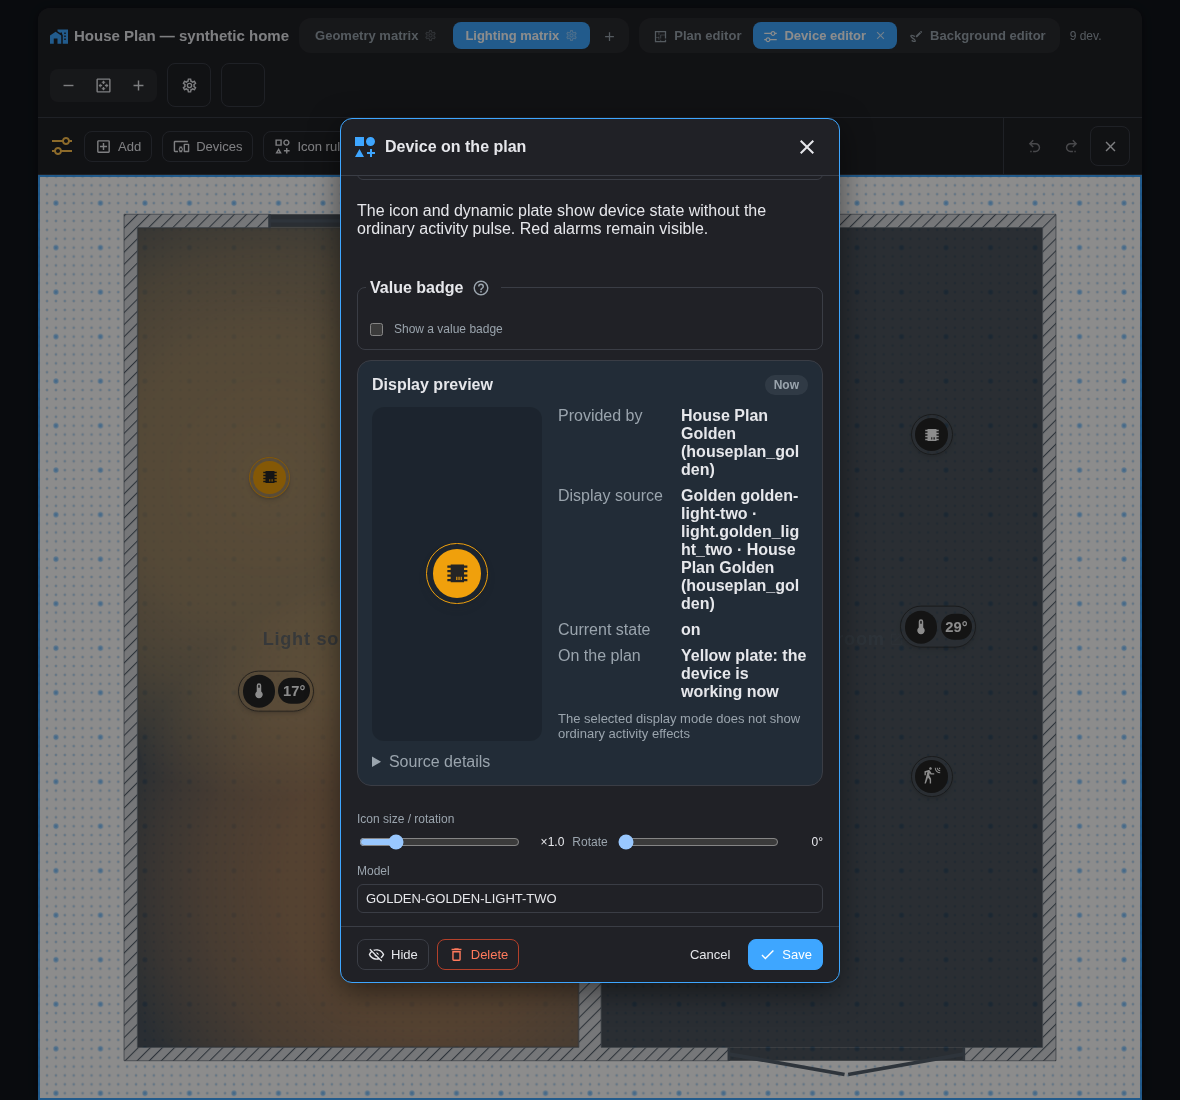The width and height of the screenshot is (1180, 1100).
Task: Add a new matrix tab with plus
Action: coord(610,36)
